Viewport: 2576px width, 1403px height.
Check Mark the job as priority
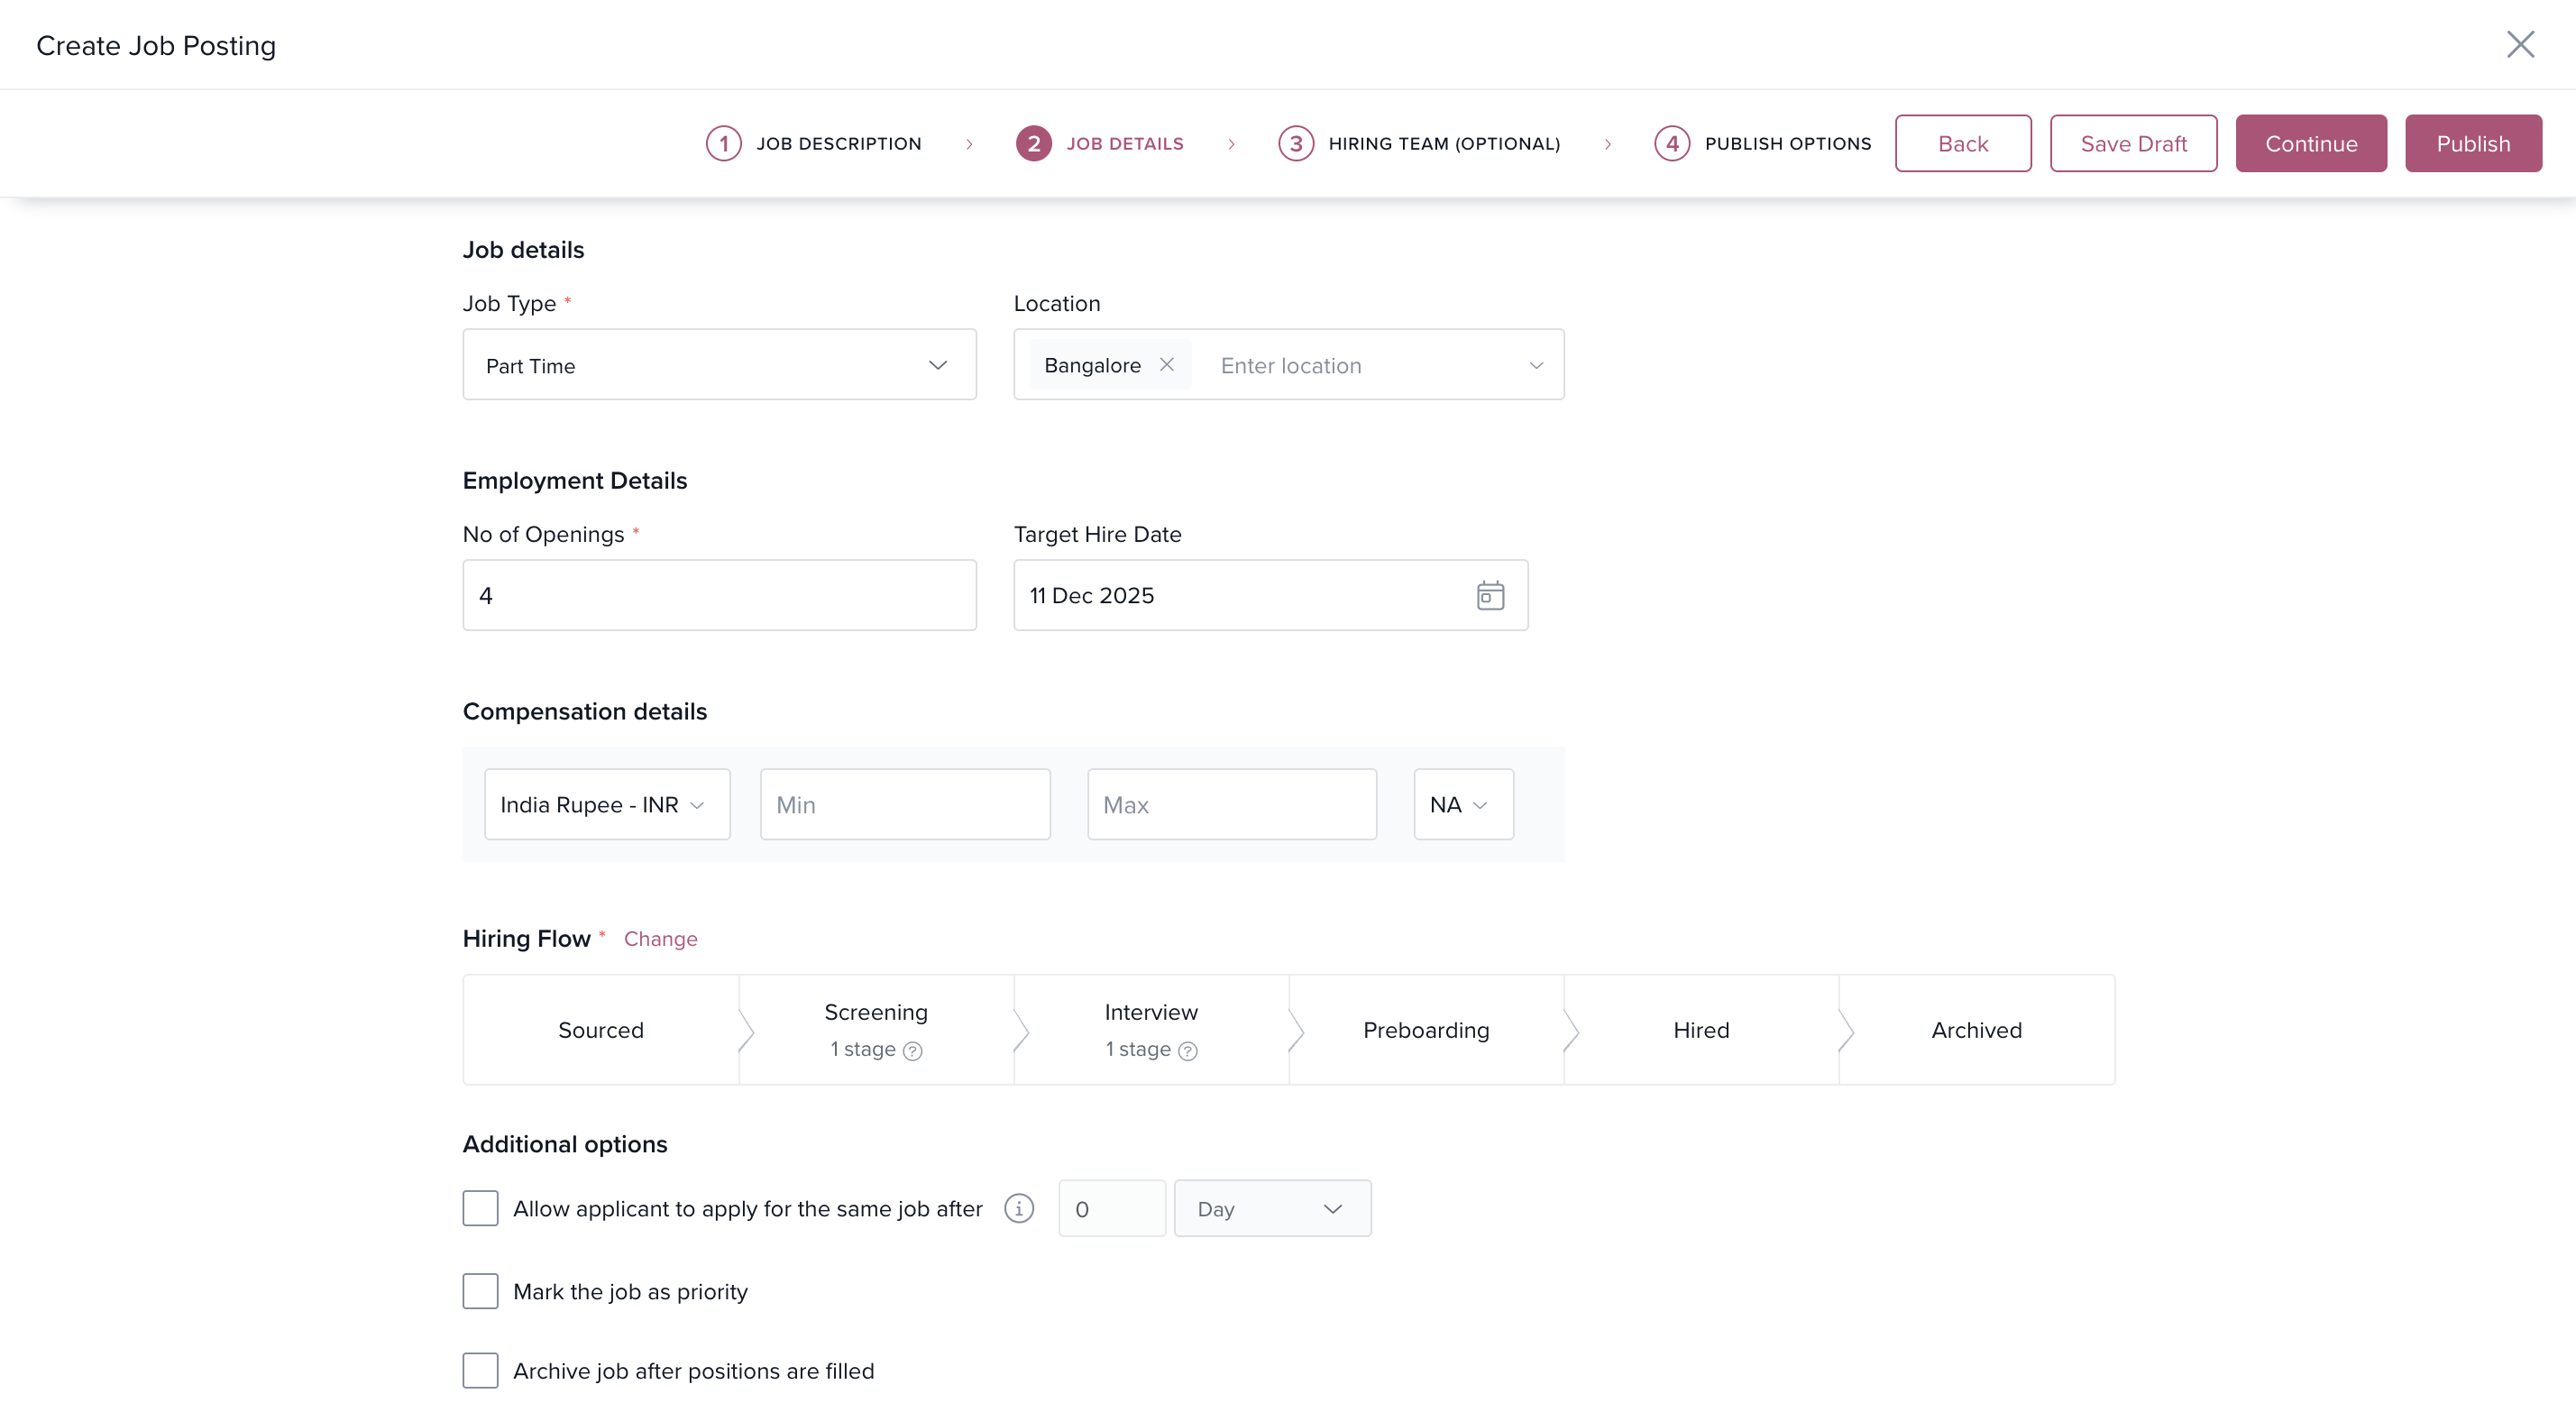coord(480,1291)
